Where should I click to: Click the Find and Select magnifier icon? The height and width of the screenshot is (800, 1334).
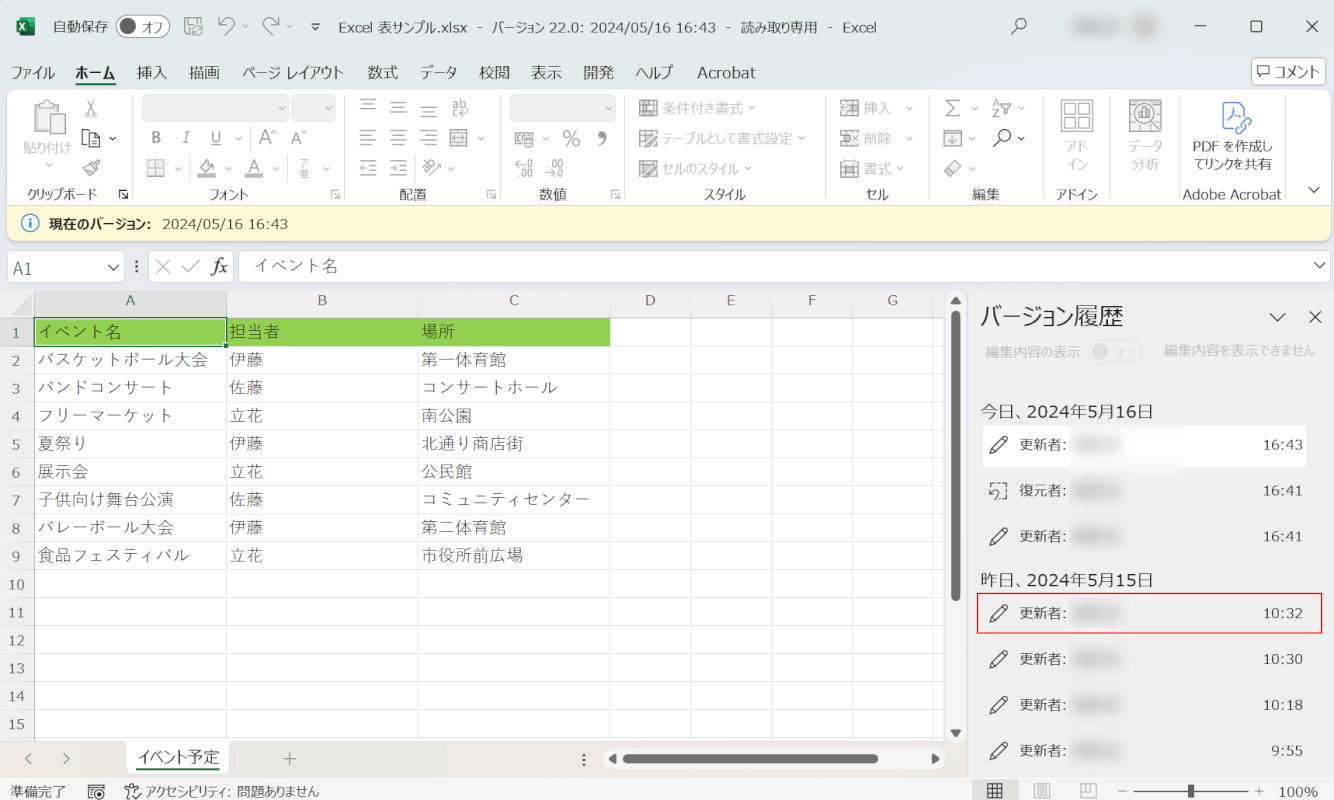pos(1003,138)
